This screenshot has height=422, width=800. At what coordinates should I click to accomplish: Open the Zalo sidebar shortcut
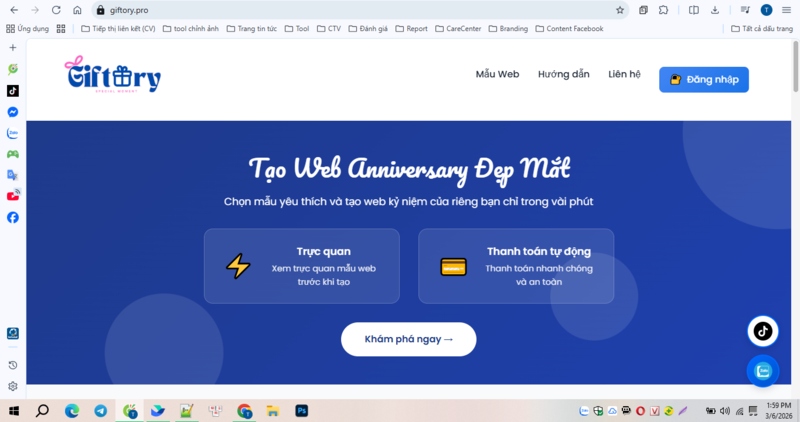coord(13,133)
